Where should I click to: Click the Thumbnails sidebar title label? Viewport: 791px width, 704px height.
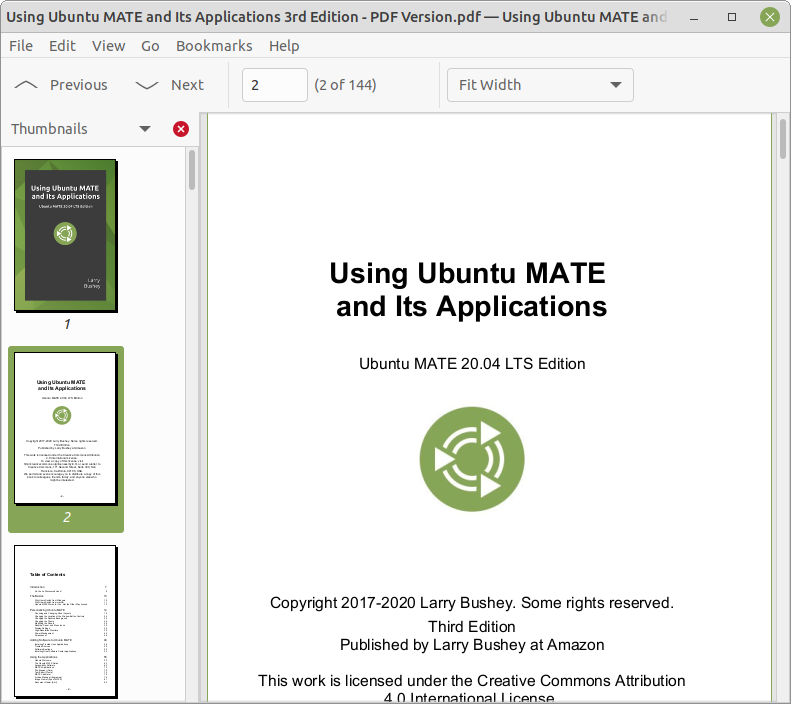49,129
